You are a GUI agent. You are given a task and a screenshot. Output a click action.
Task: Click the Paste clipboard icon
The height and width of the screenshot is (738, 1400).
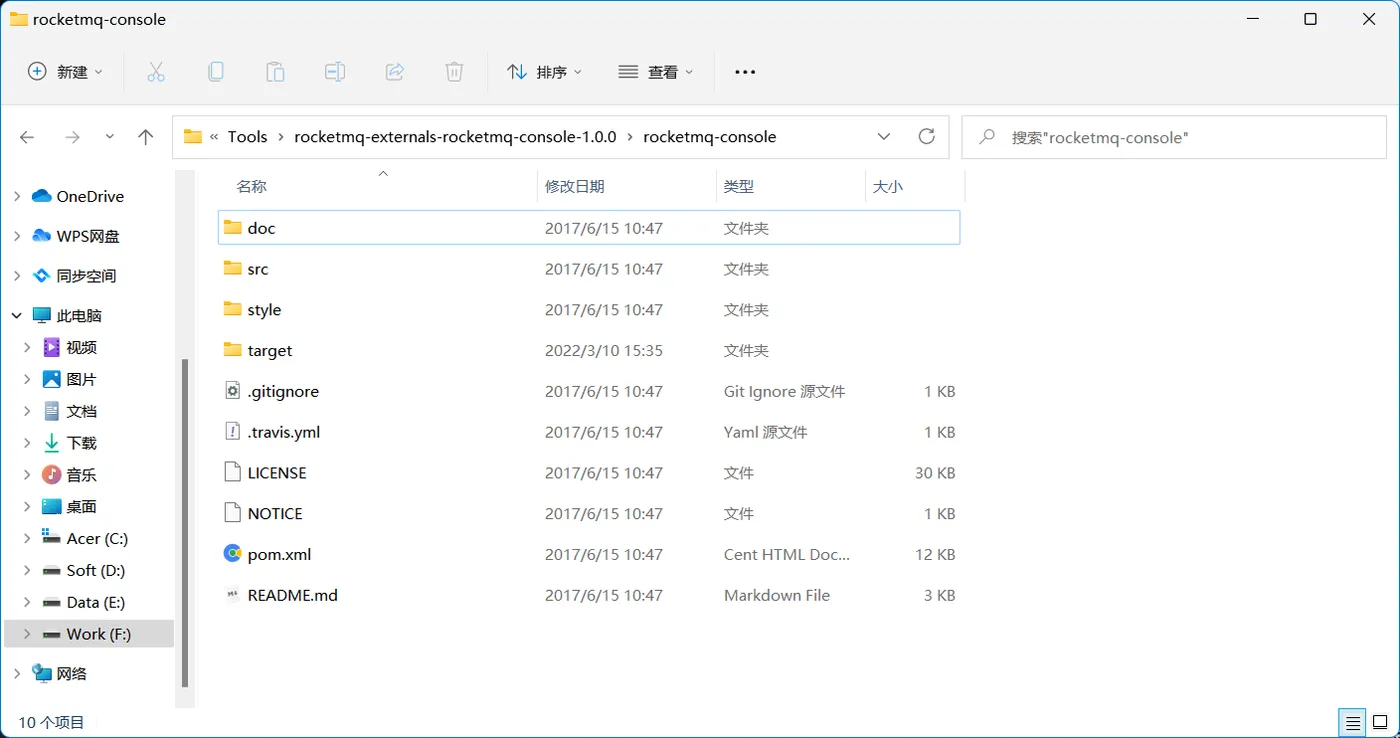coord(275,72)
